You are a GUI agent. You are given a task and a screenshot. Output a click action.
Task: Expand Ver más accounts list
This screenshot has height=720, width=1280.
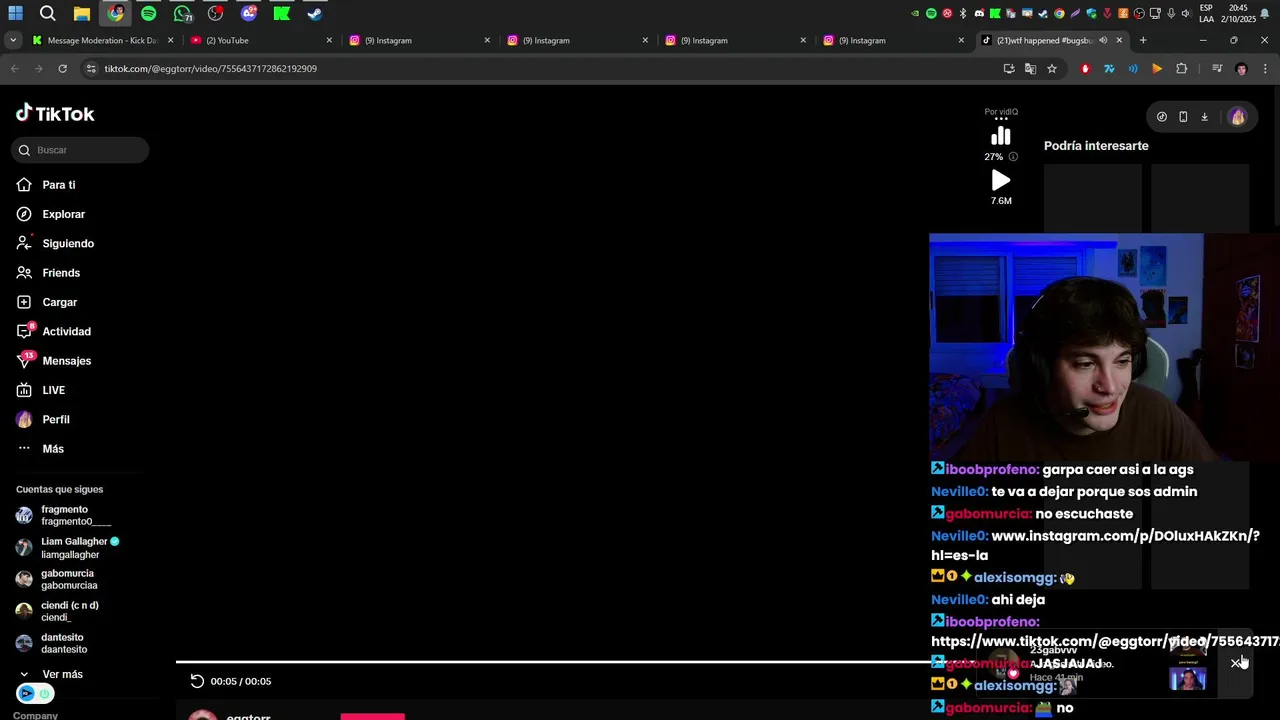pos(50,674)
